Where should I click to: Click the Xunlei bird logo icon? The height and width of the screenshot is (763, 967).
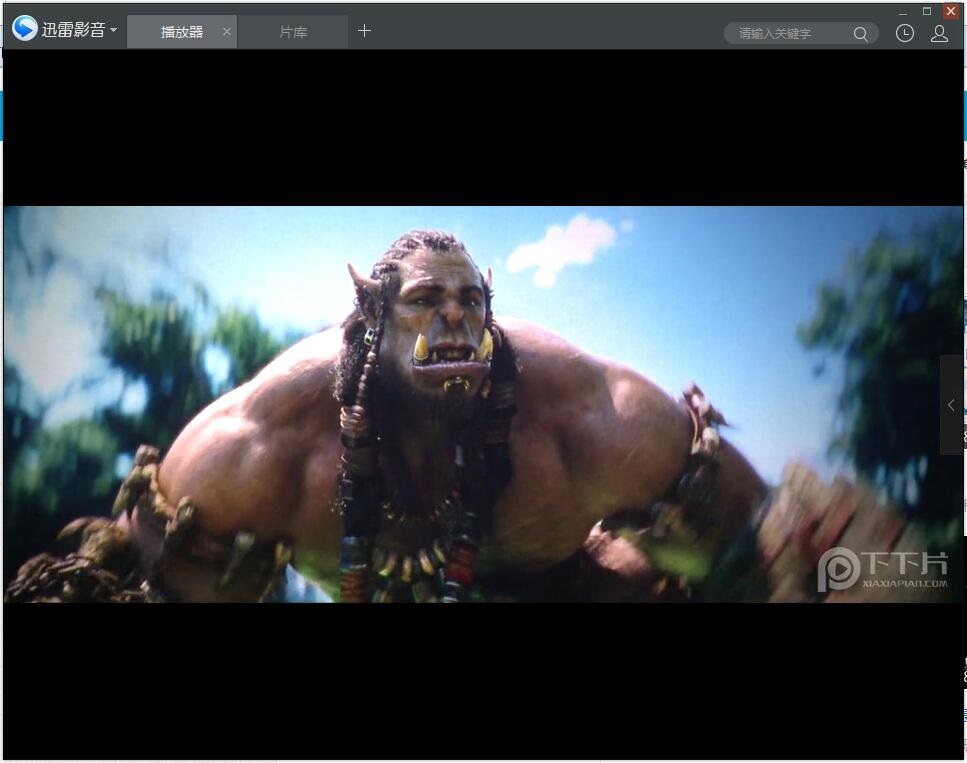coord(25,29)
